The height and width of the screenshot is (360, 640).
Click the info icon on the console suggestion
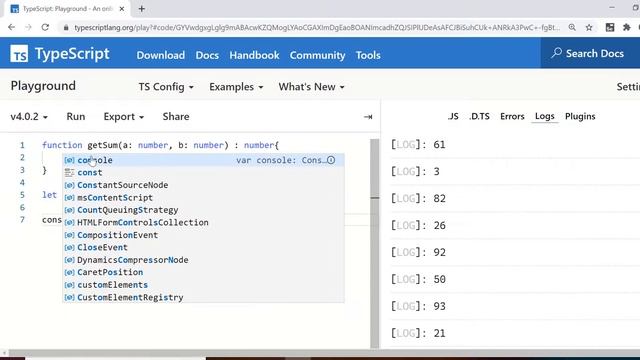(x=331, y=160)
